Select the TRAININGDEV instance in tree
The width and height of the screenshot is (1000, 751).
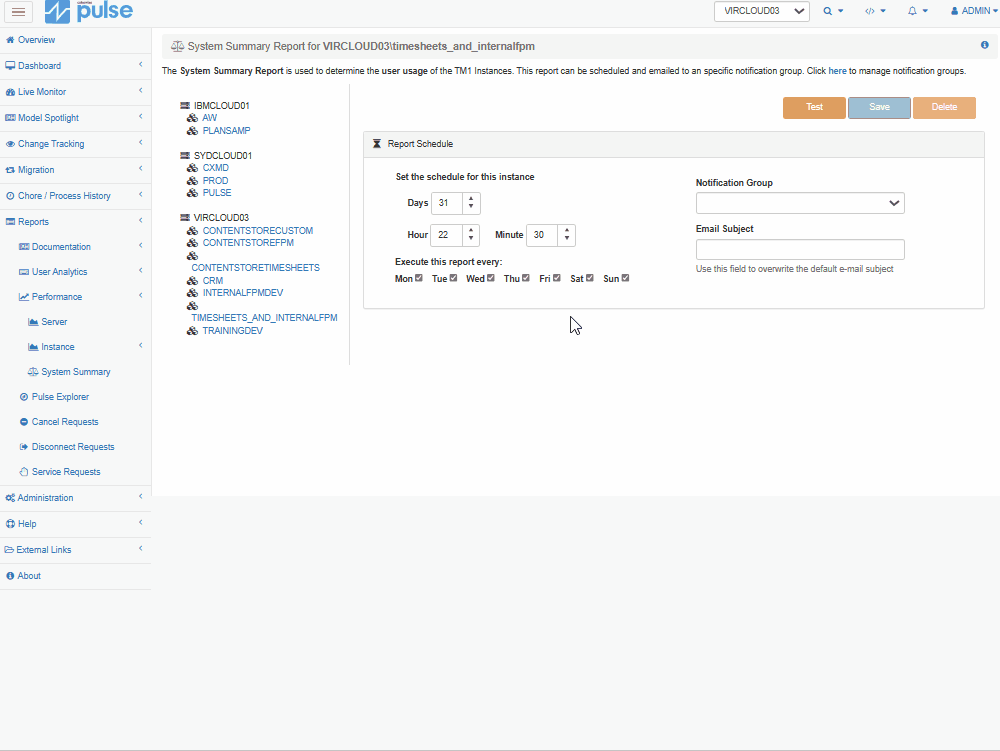click(233, 331)
